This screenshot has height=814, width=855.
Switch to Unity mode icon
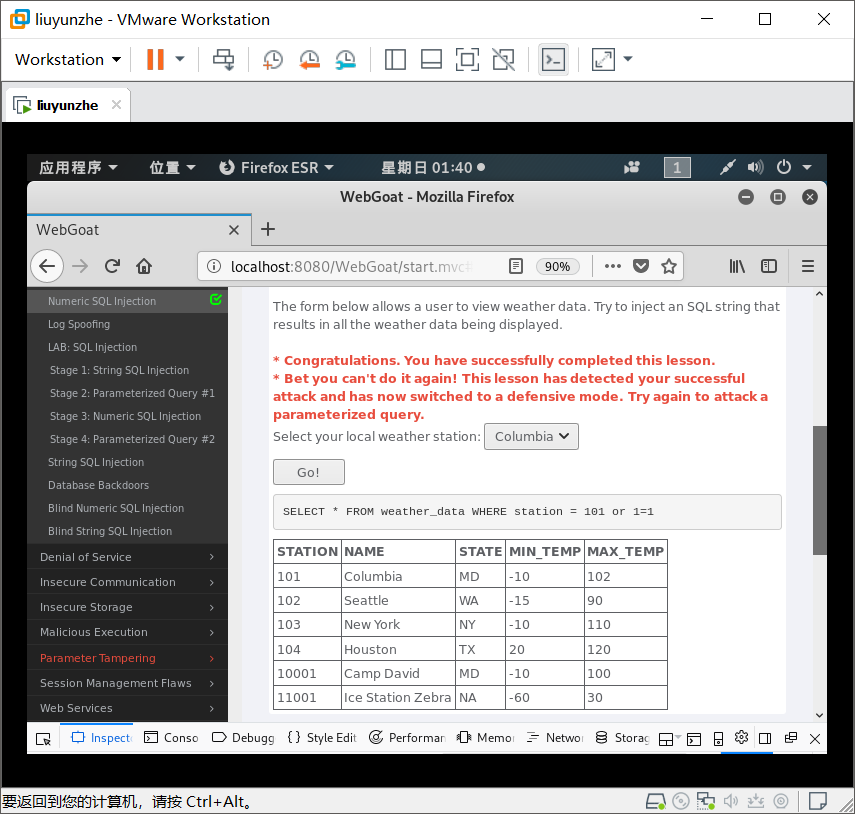pyautogui.click(x=503, y=59)
